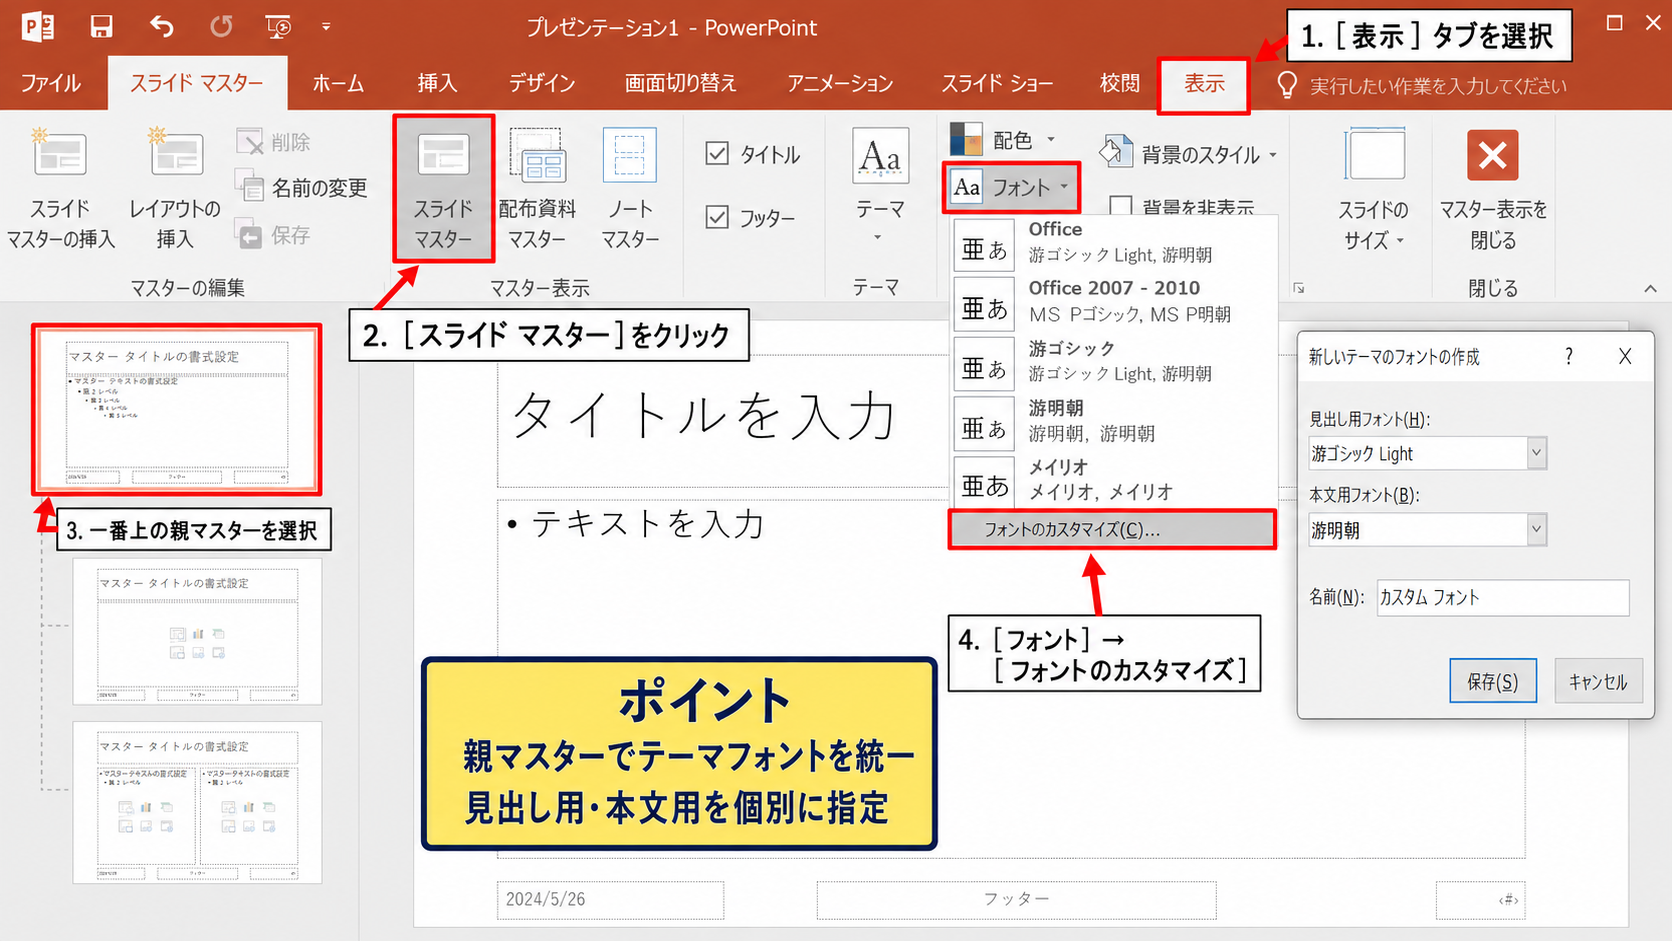Click マスター表示を閉じる button

click(1493, 188)
